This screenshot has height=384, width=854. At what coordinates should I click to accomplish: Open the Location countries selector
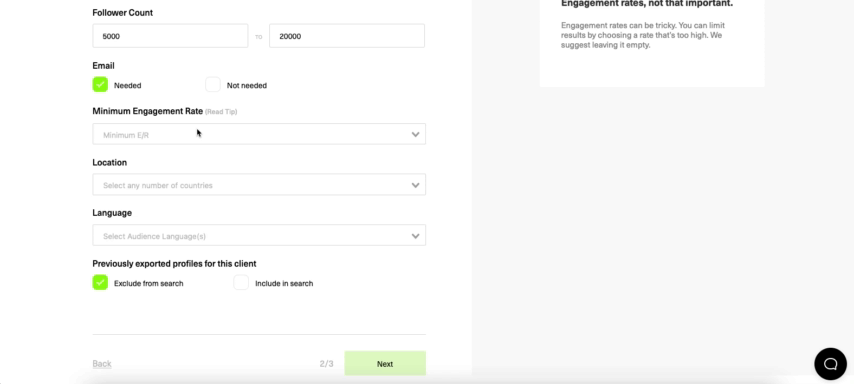259,185
